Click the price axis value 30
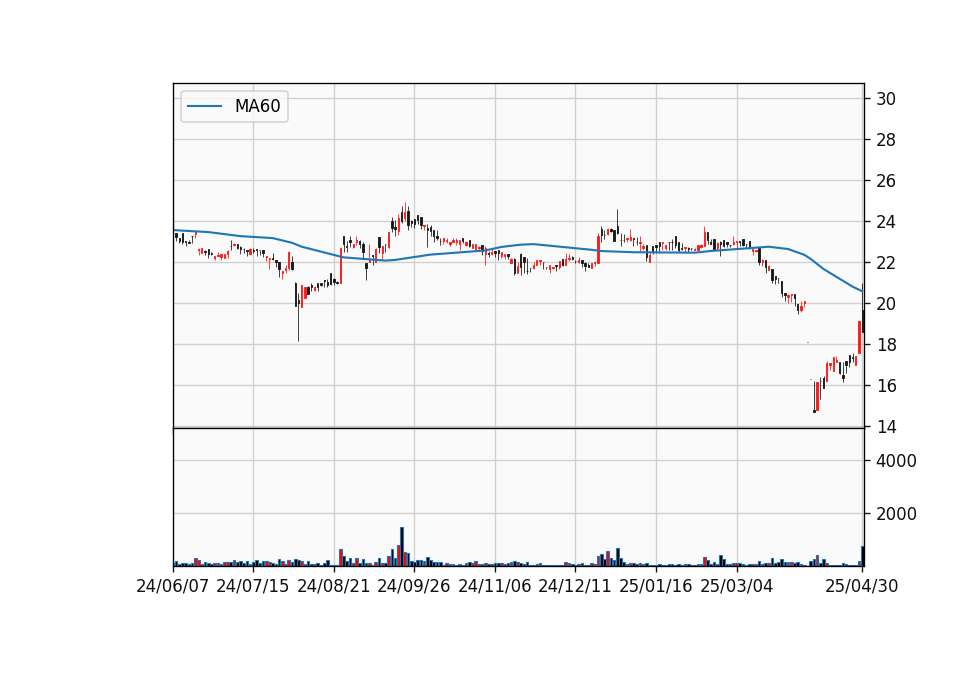The width and height of the screenshot is (960, 690). 886,99
